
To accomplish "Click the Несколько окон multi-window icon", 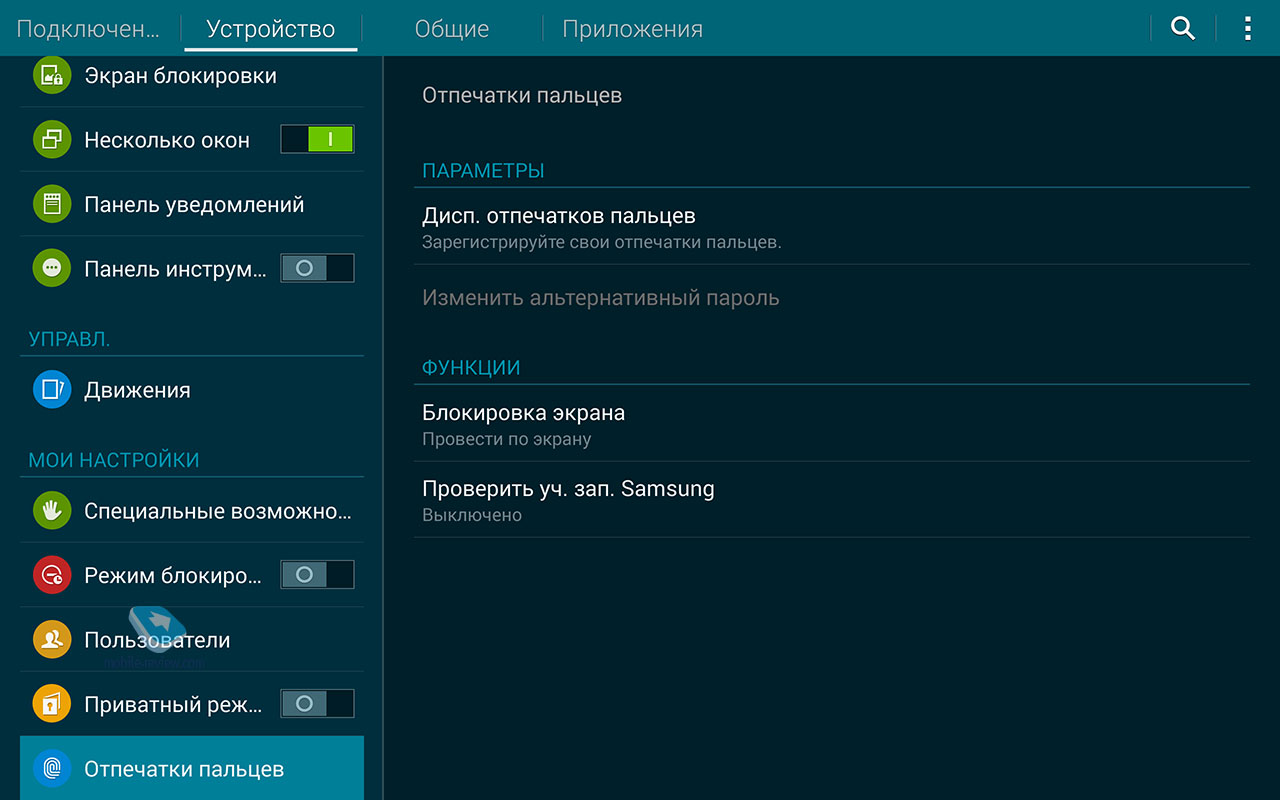I will click(52, 140).
